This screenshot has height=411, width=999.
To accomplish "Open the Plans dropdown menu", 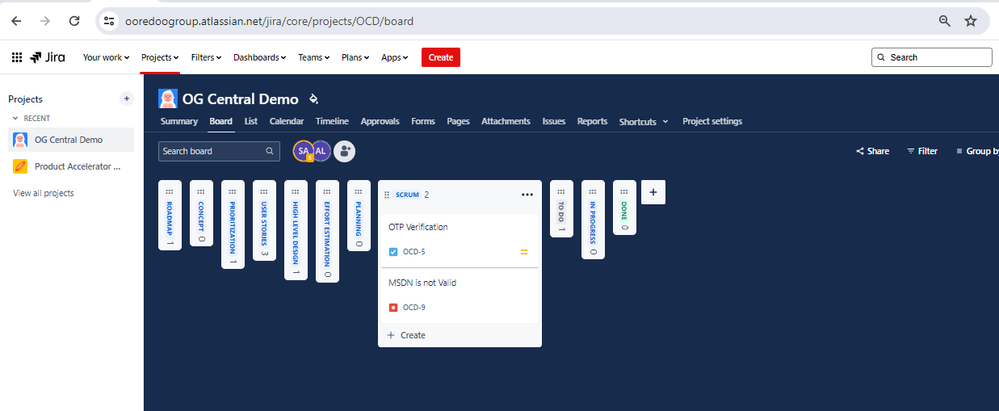I will [x=355, y=57].
